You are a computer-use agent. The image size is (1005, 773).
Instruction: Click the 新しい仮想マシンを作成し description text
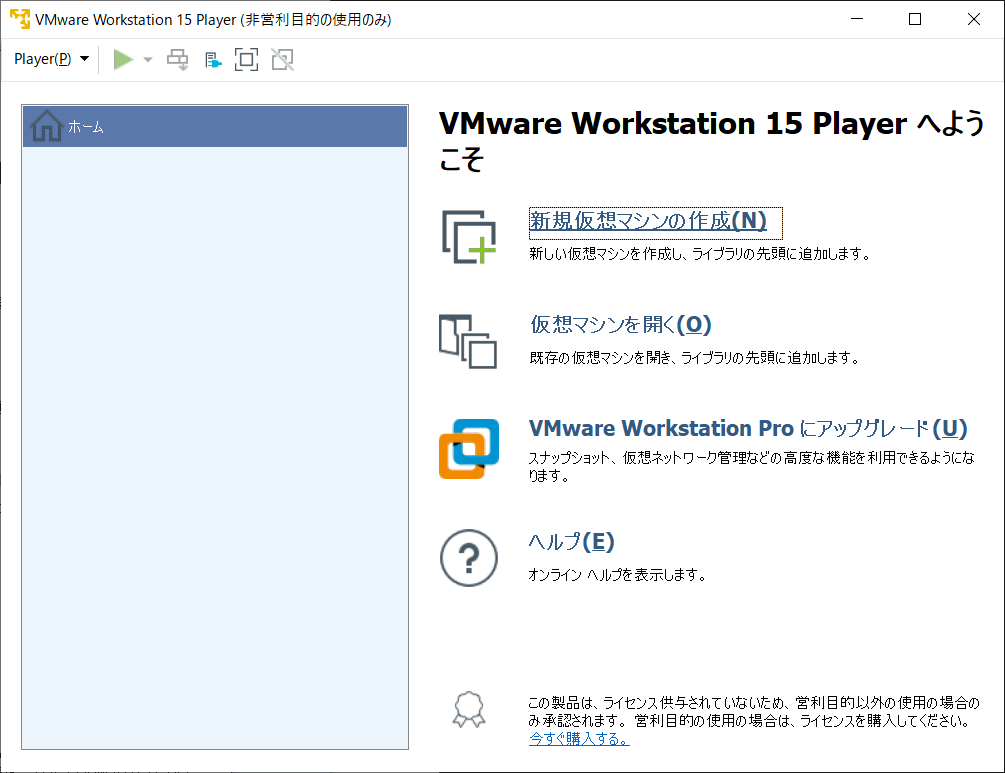pyautogui.click(x=701, y=254)
